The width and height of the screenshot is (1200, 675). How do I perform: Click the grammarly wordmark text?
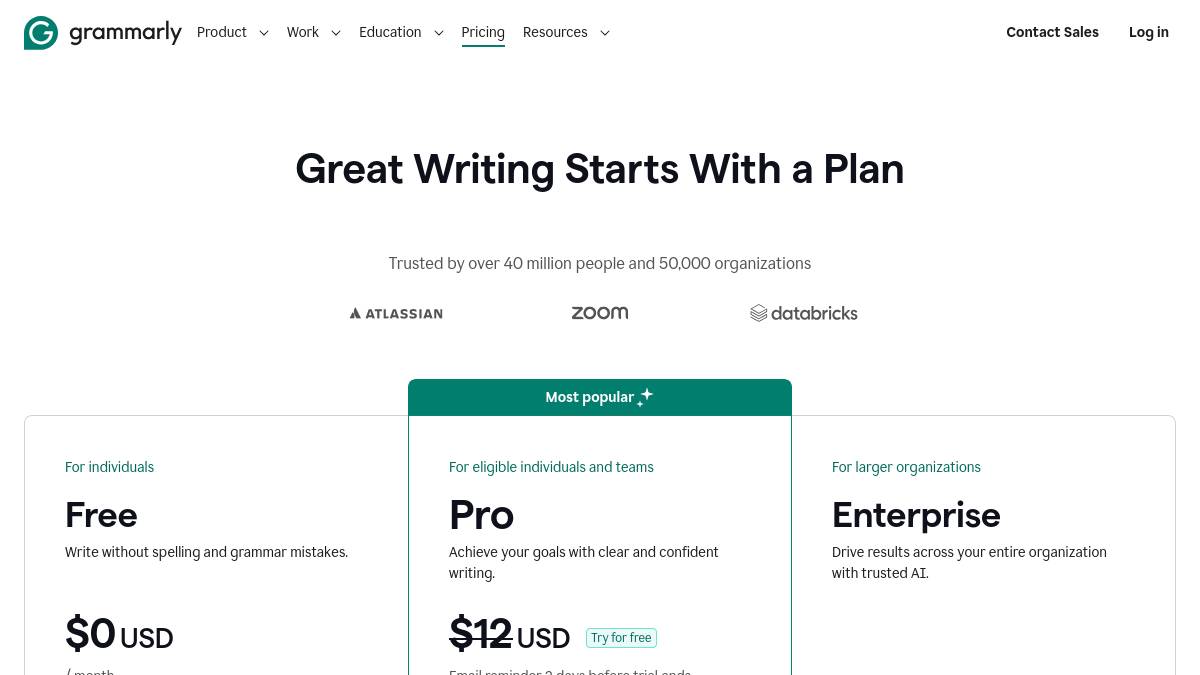point(126,33)
